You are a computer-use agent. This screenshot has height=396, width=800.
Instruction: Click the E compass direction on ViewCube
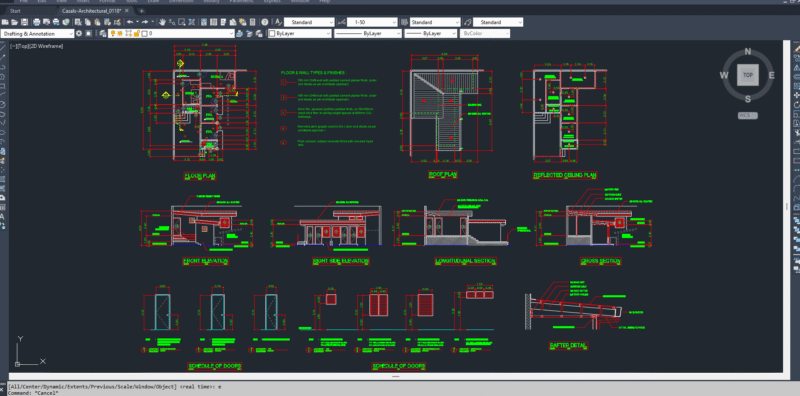point(771,75)
